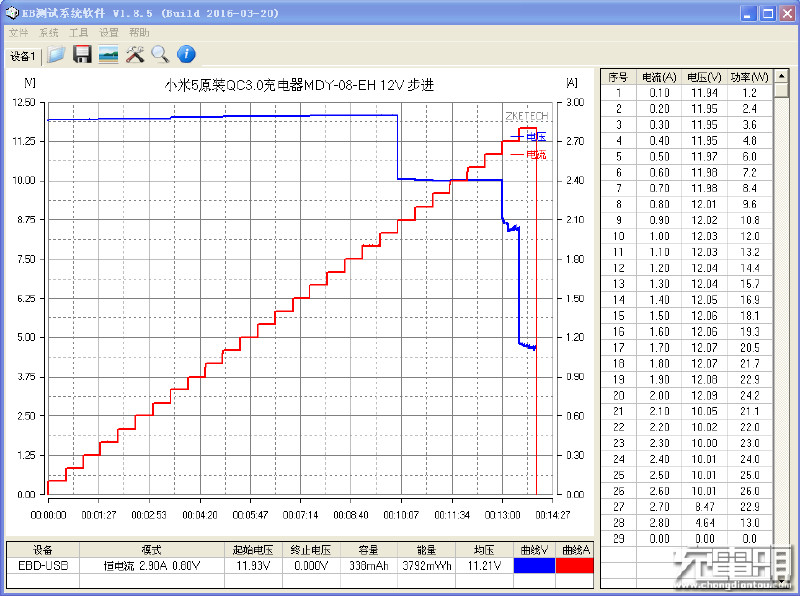This screenshot has height=596, width=800.
Task: Open the 系统 menu
Action: 48,33
